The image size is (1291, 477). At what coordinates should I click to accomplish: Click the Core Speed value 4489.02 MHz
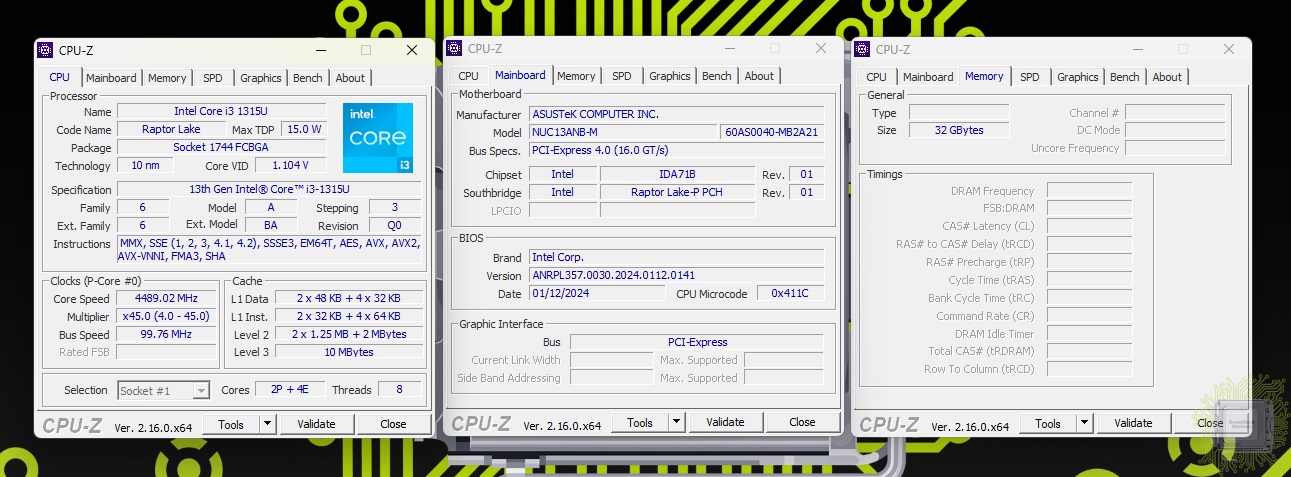click(x=166, y=299)
